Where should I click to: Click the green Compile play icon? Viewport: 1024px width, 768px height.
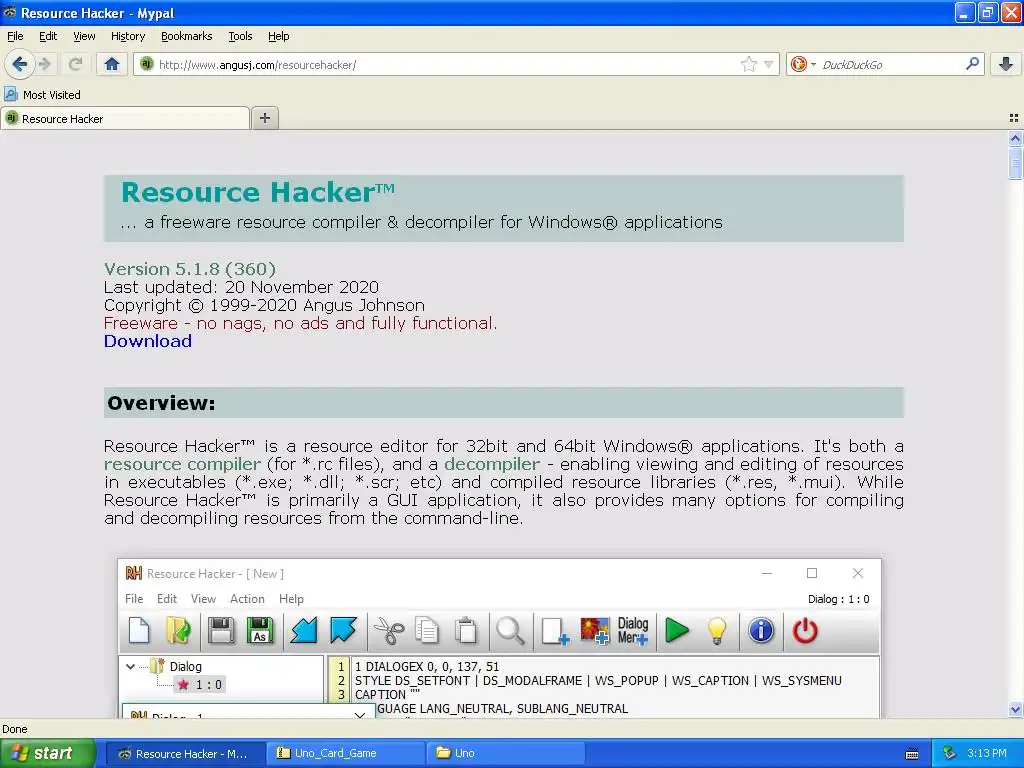[x=677, y=631]
